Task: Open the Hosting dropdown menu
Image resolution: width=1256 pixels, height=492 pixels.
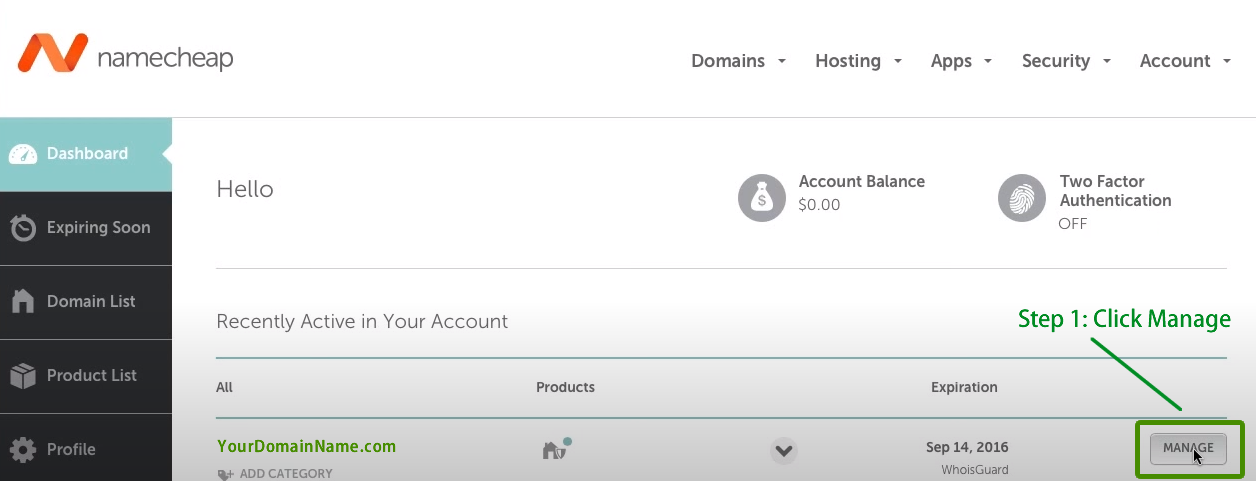Action: [858, 61]
